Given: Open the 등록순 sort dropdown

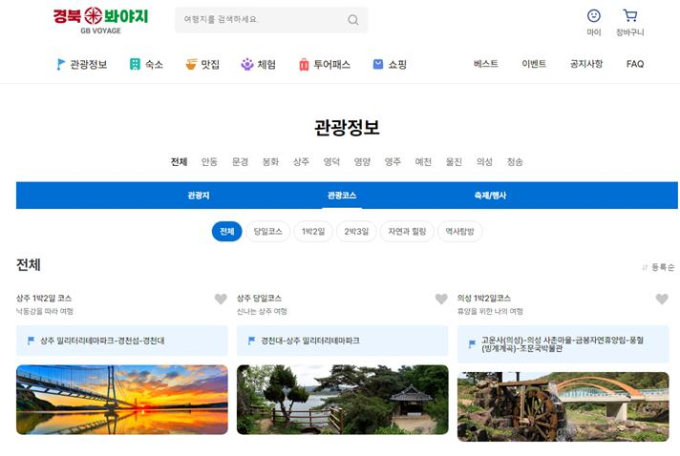Looking at the screenshot, I should tap(658, 267).
